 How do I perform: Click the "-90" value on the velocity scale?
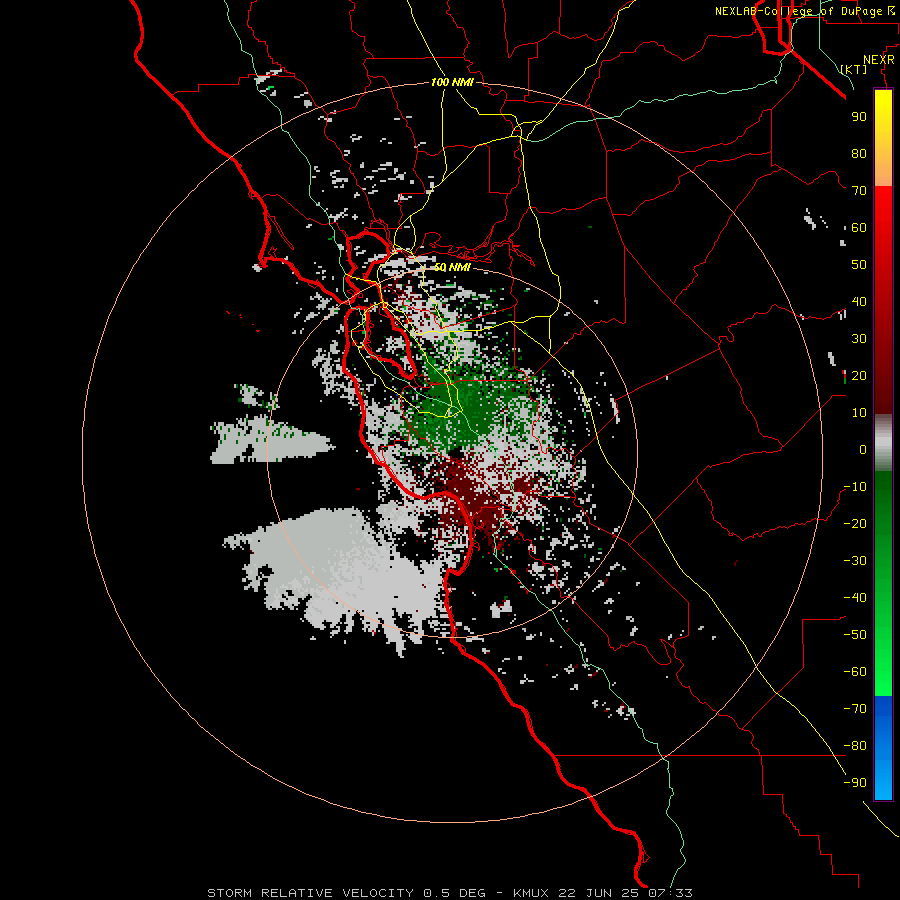coord(855,783)
